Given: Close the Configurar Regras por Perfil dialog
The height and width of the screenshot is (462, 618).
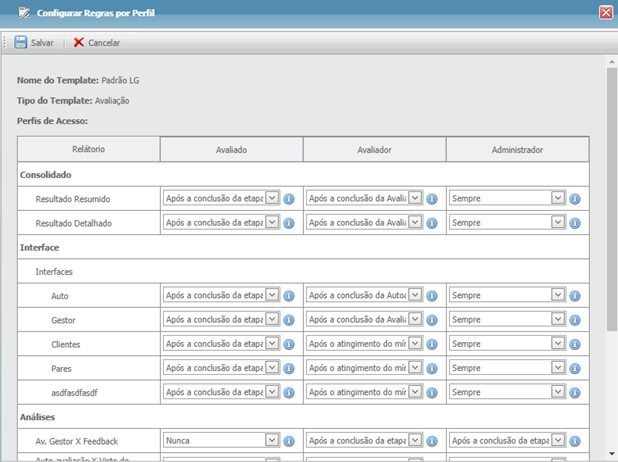Looking at the screenshot, I should coord(606,12).
